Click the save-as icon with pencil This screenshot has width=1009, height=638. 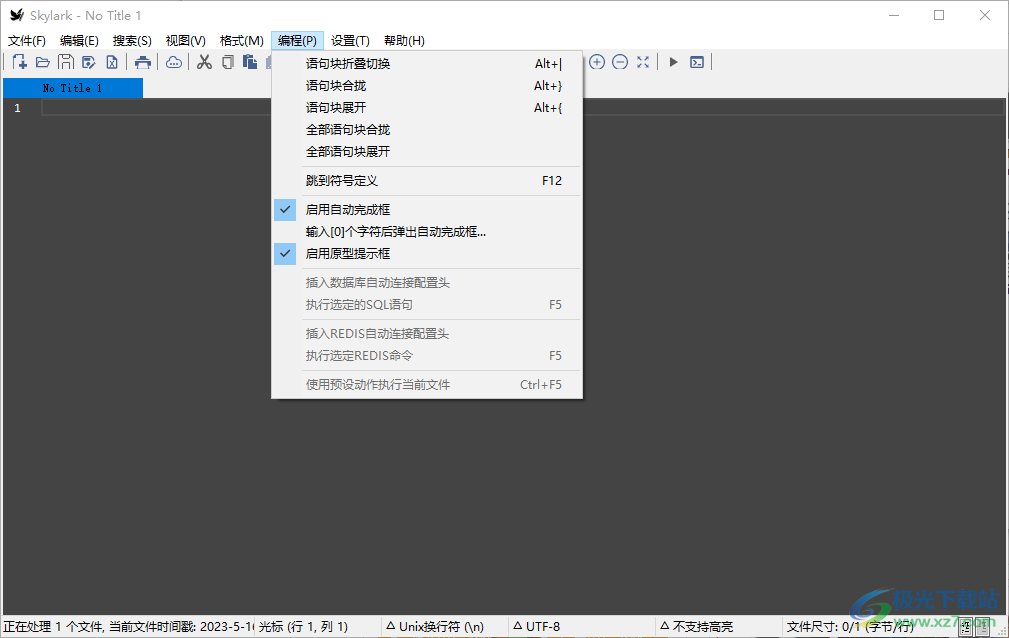tap(89, 62)
